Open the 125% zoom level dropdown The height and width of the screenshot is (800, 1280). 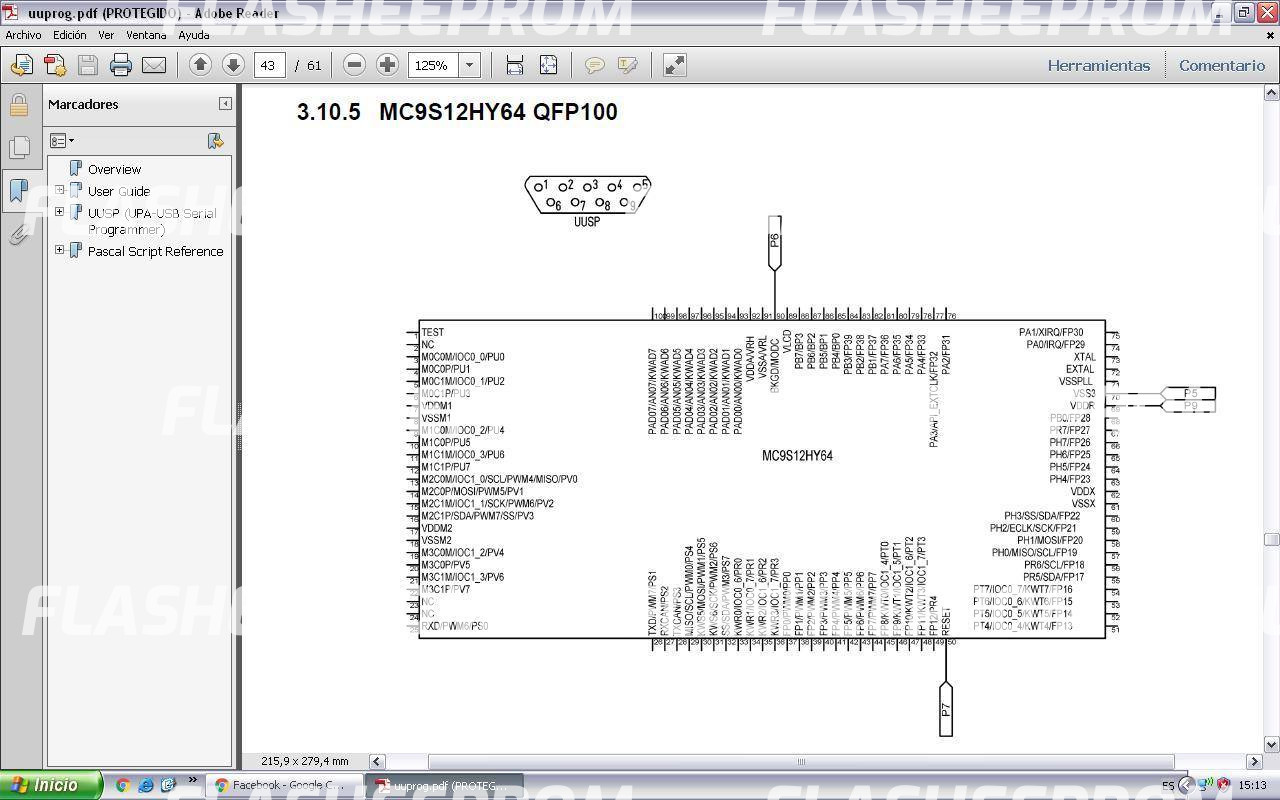469,65
